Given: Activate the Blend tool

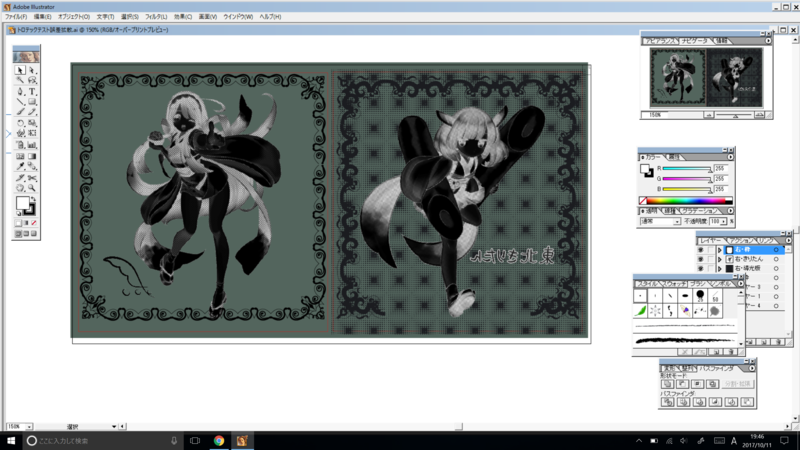Looking at the screenshot, I should 32,166.
